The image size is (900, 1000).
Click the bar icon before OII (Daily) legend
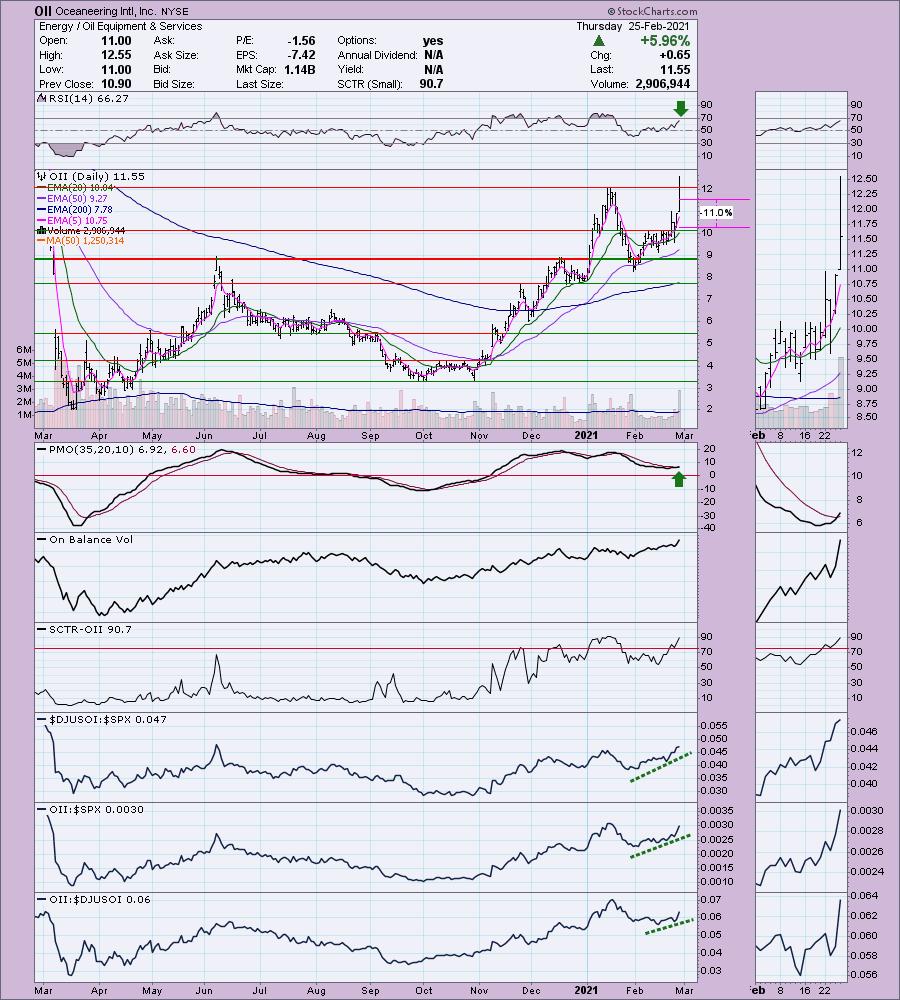coord(41,176)
